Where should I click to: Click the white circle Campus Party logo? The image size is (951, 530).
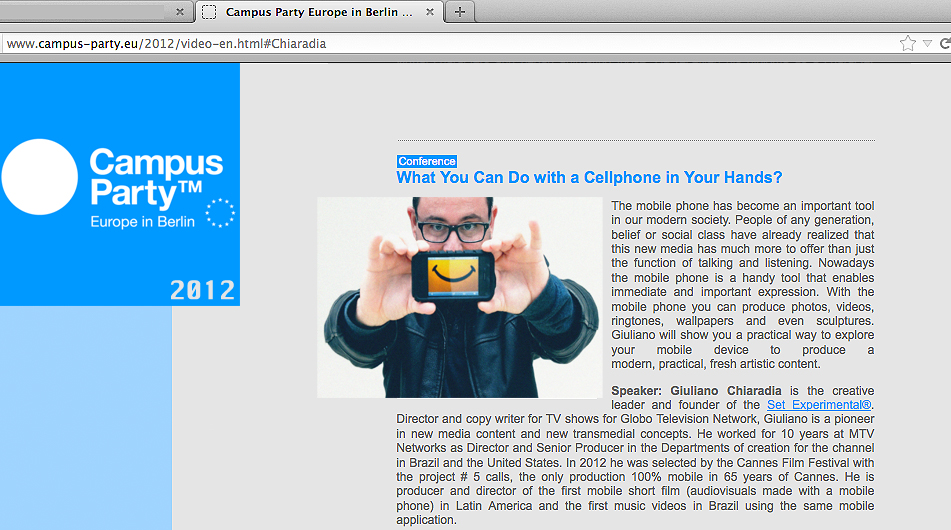(40, 177)
